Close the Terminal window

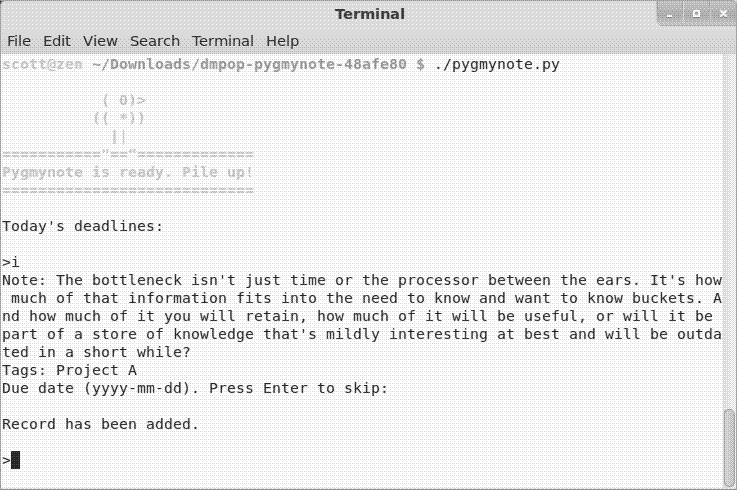coord(723,14)
